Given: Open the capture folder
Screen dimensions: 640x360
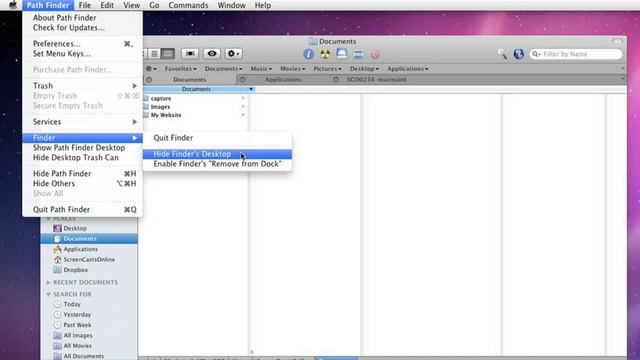Looking at the screenshot, I should (x=161, y=98).
